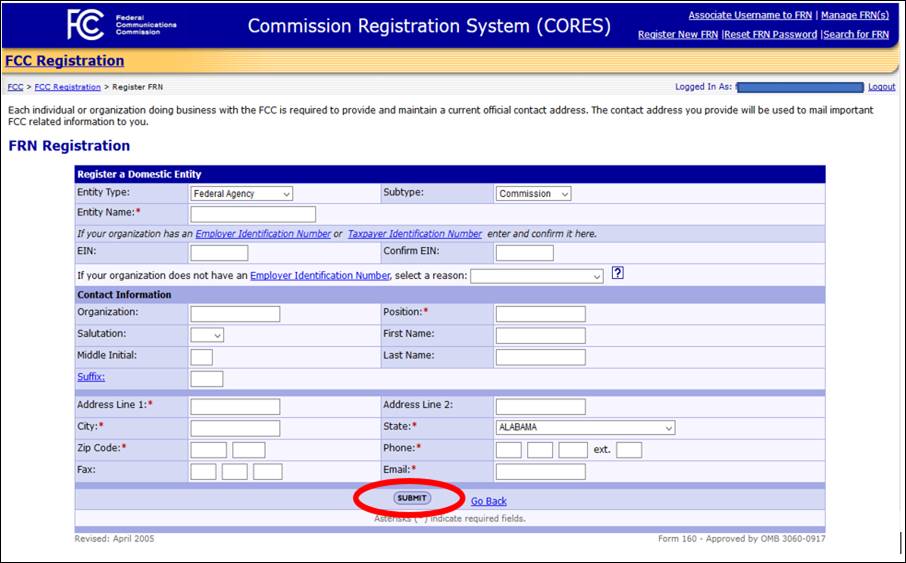Click Reset FRN Password link
This screenshot has width=906, height=563.
pyautogui.click(x=771, y=35)
